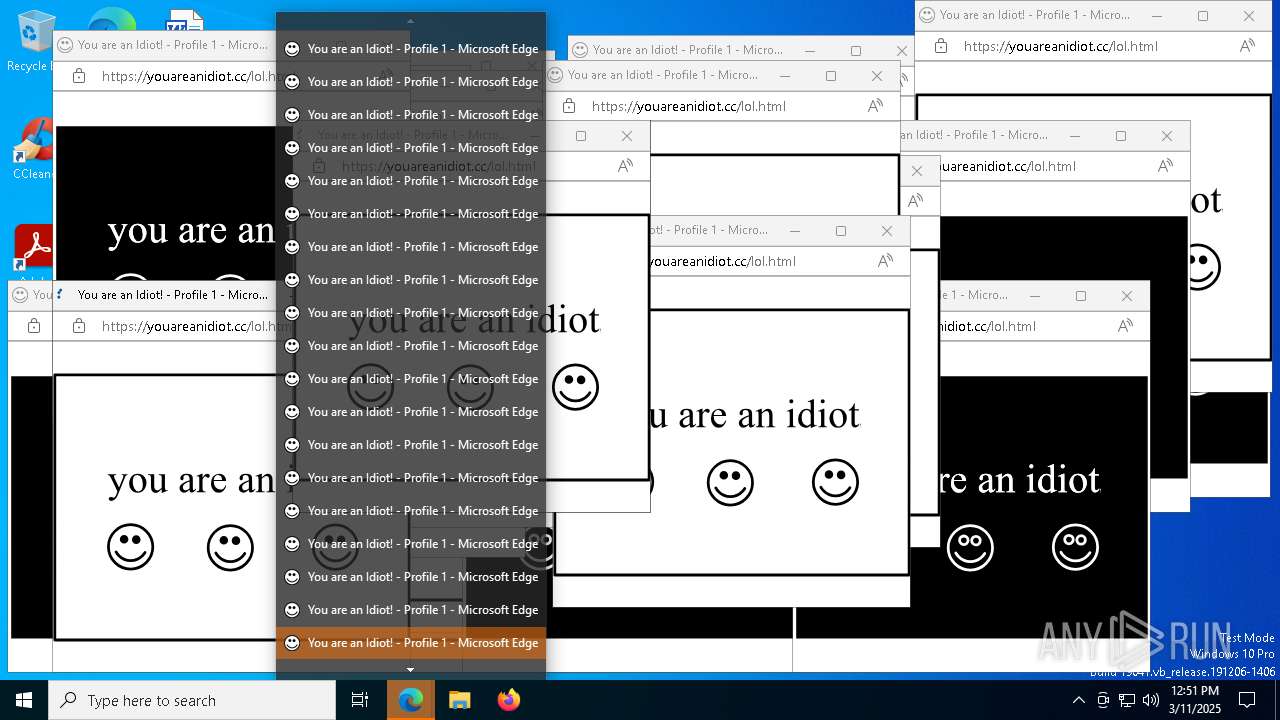The height and width of the screenshot is (720, 1280).
Task: Click the network icon in system tray
Action: (x=1127, y=700)
